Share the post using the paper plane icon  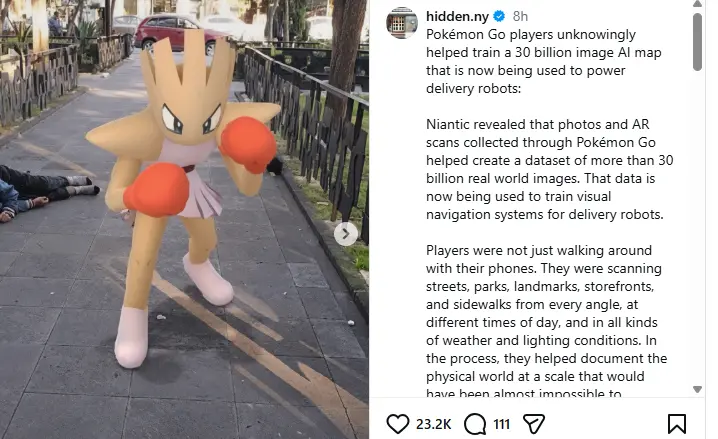point(533,423)
